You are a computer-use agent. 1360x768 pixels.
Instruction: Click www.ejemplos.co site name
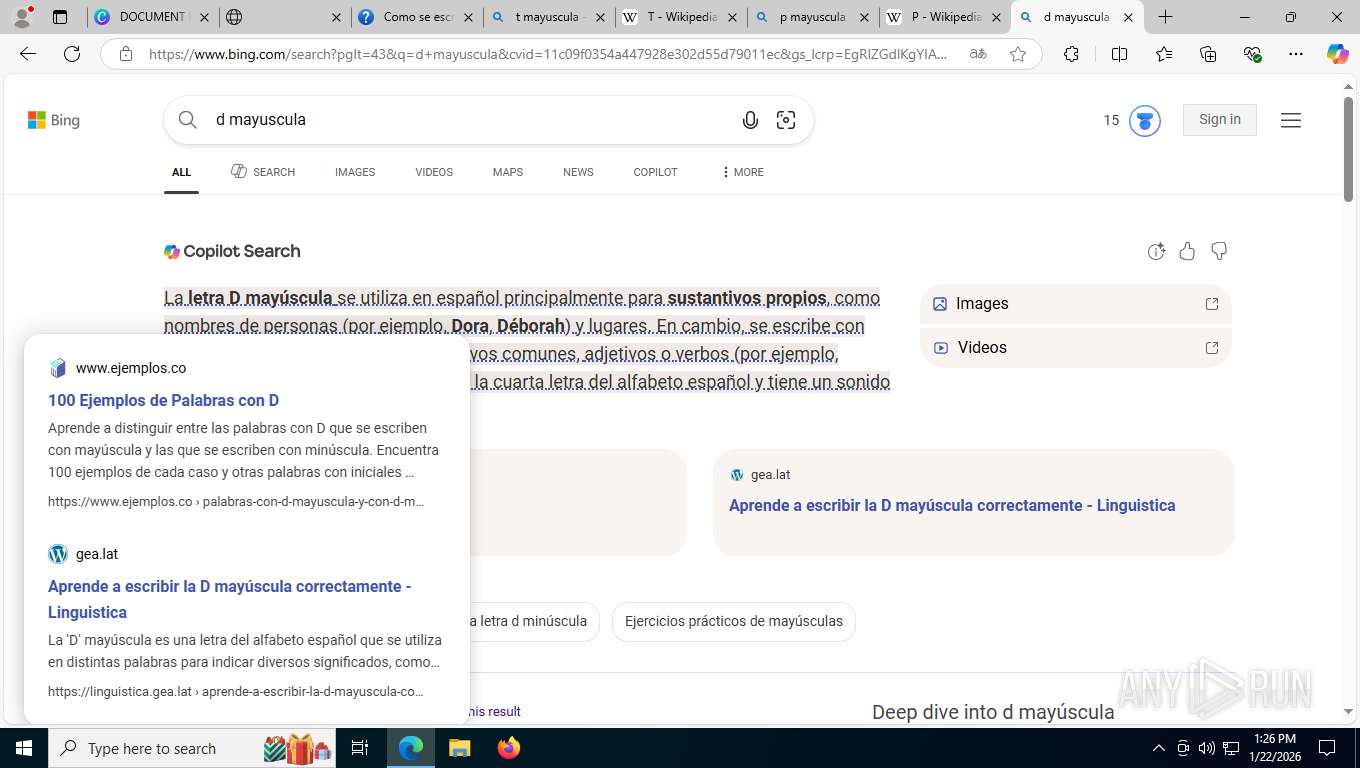pyautogui.click(x=131, y=368)
